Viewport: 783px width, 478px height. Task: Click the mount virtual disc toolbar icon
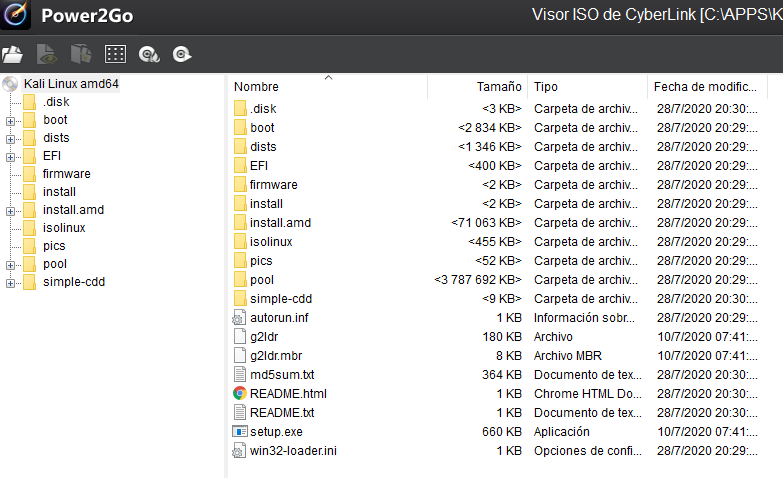click(182, 54)
